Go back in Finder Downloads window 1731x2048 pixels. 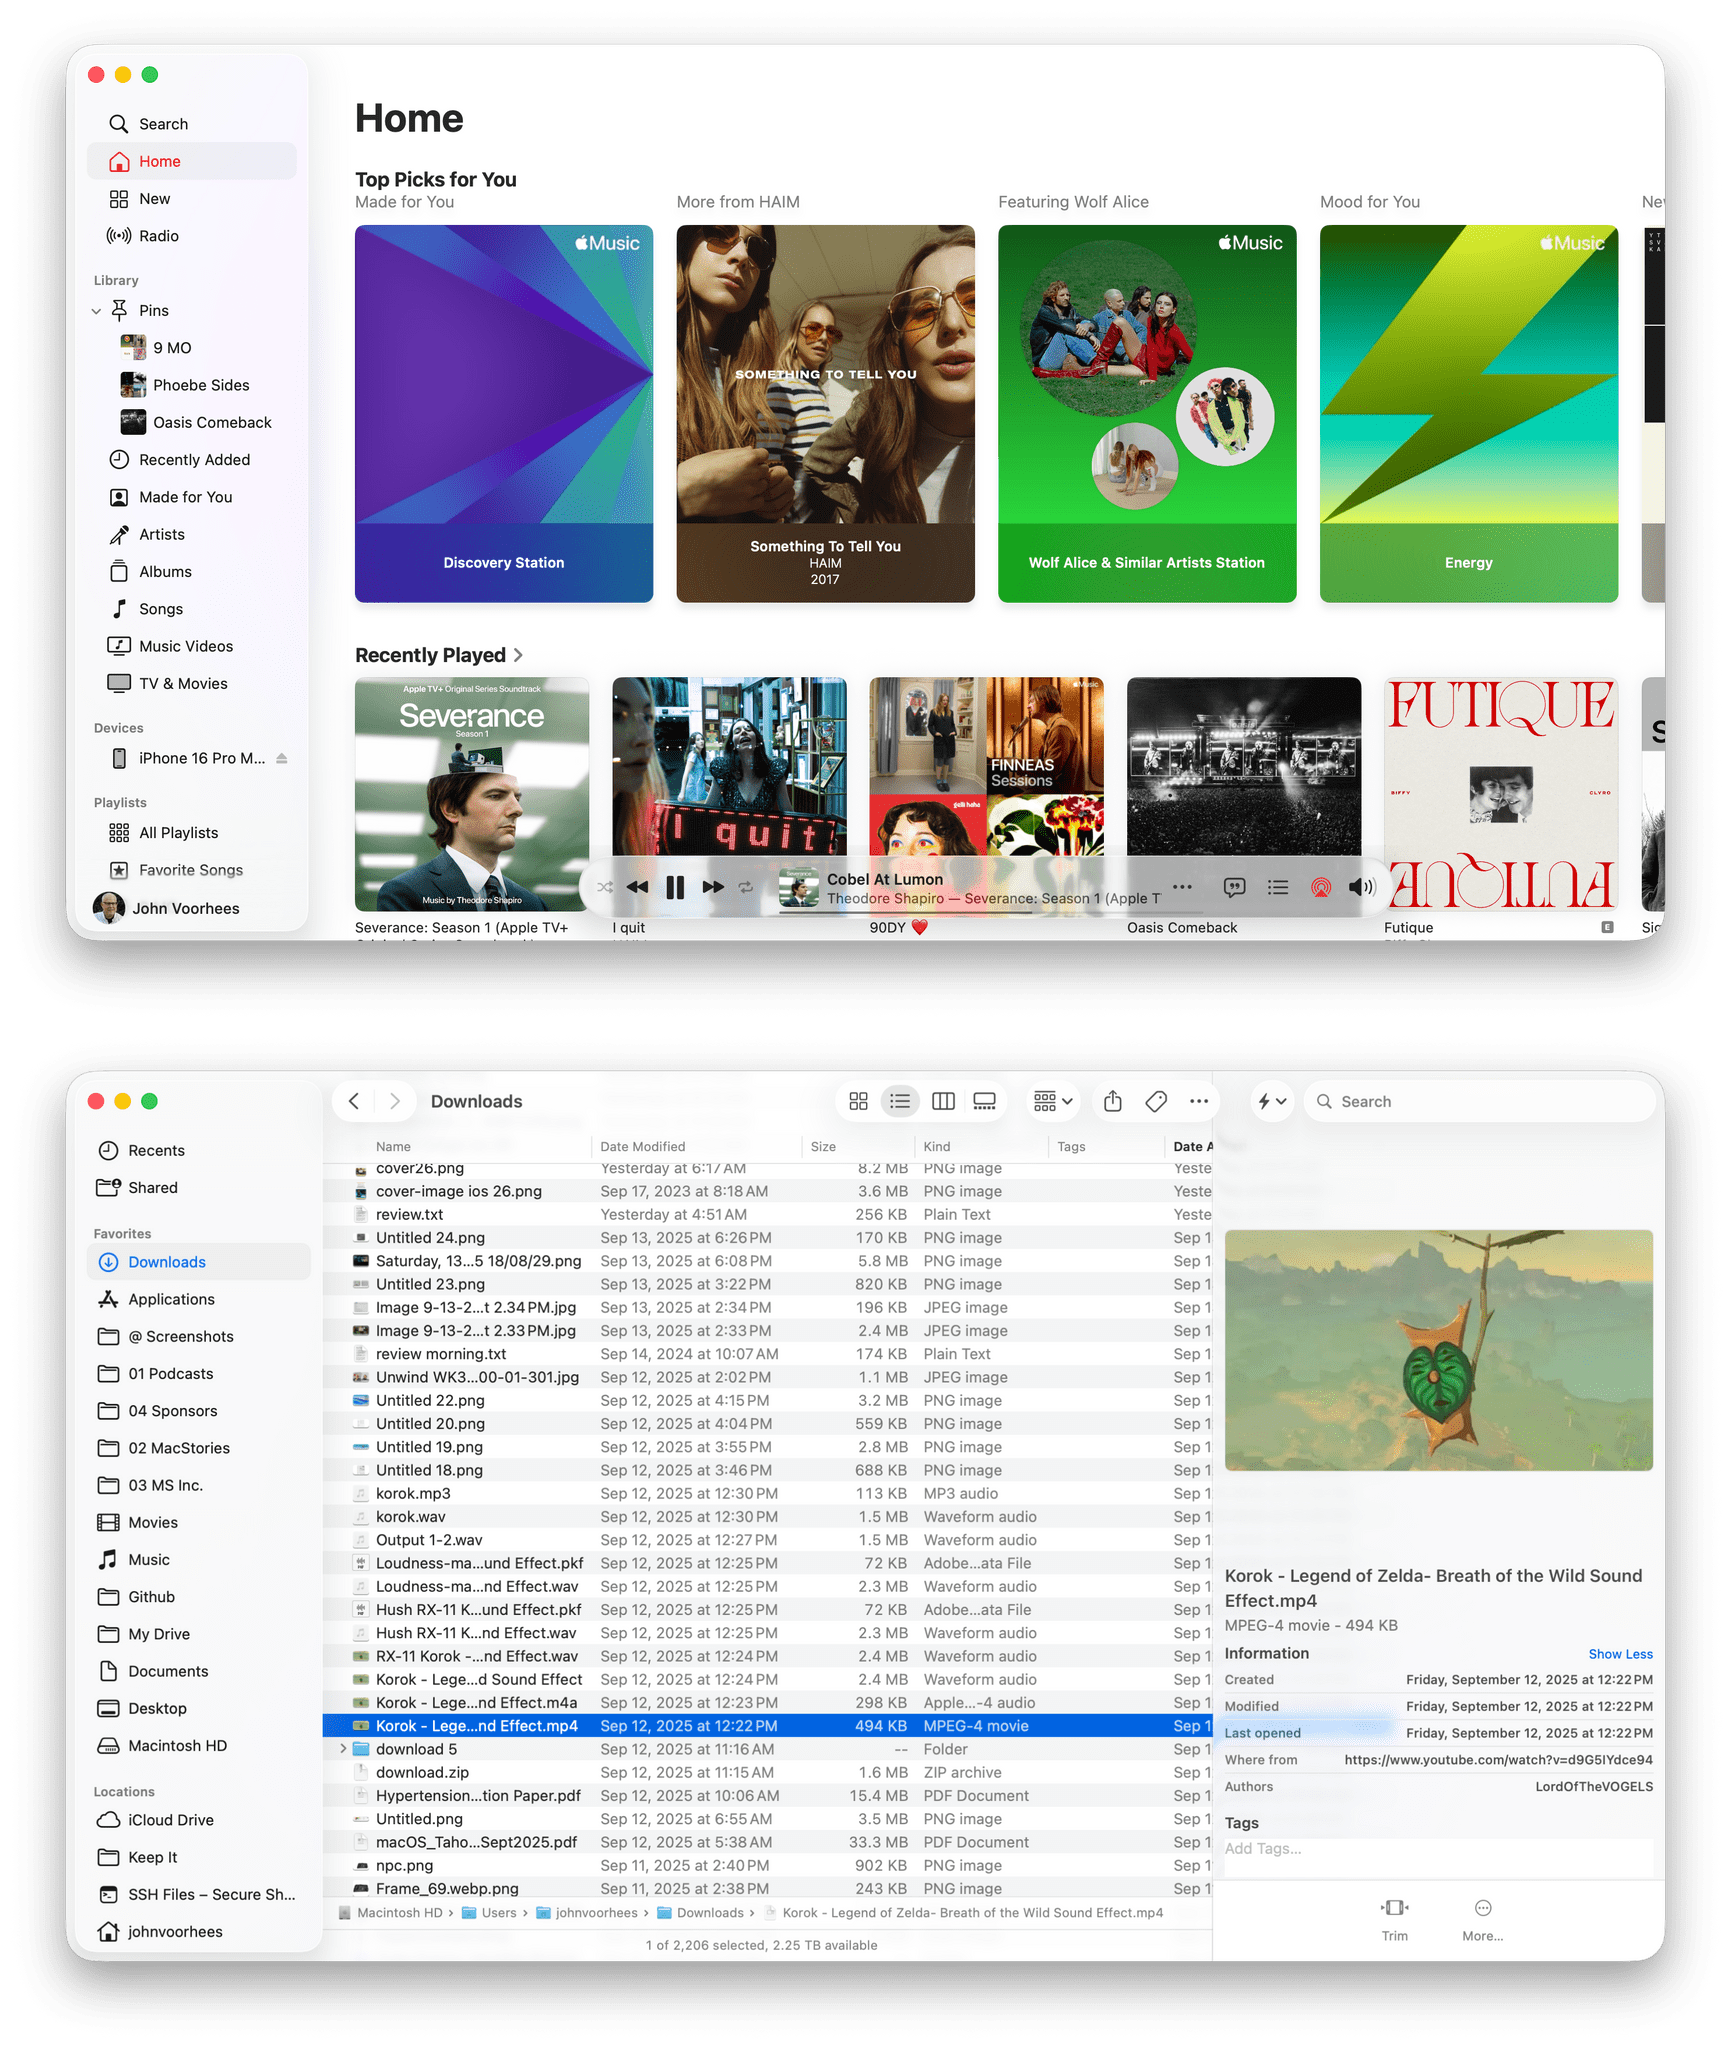click(354, 1101)
